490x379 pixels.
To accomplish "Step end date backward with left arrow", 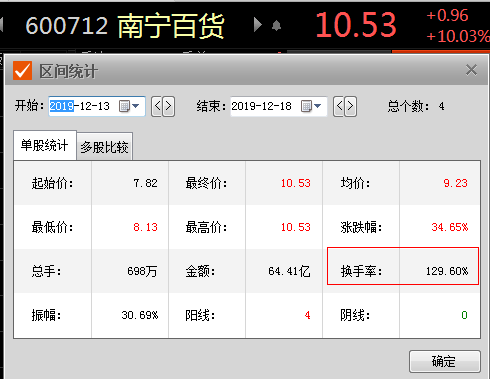I will coord(339,106).
